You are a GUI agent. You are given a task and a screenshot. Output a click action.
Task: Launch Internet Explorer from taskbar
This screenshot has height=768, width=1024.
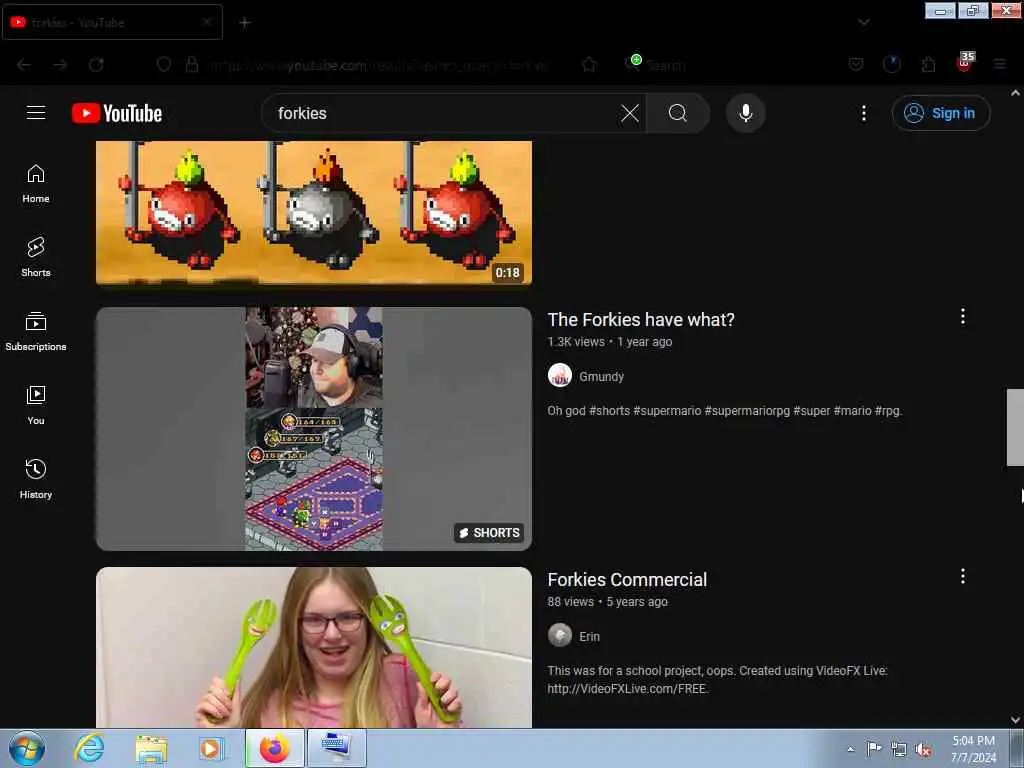coord(89,748)
